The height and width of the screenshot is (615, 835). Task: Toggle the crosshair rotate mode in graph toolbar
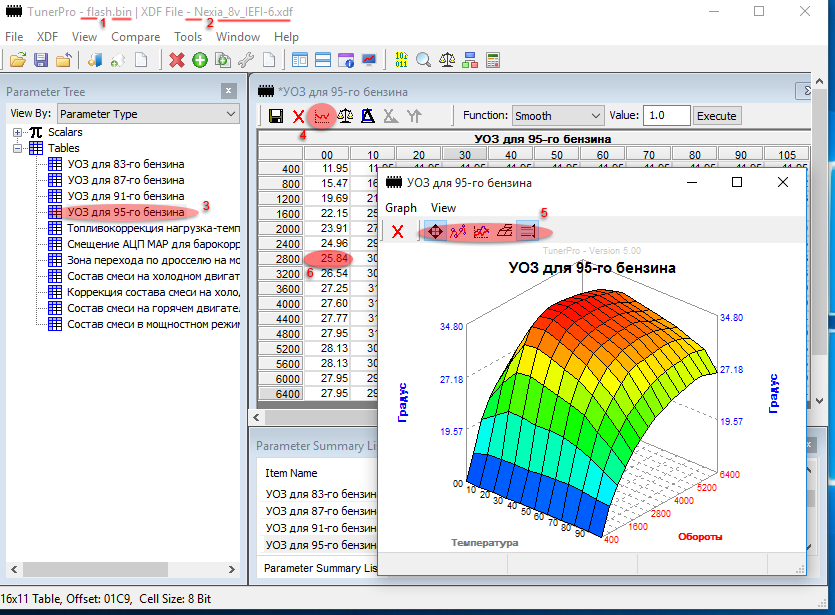tap(435, 231)
